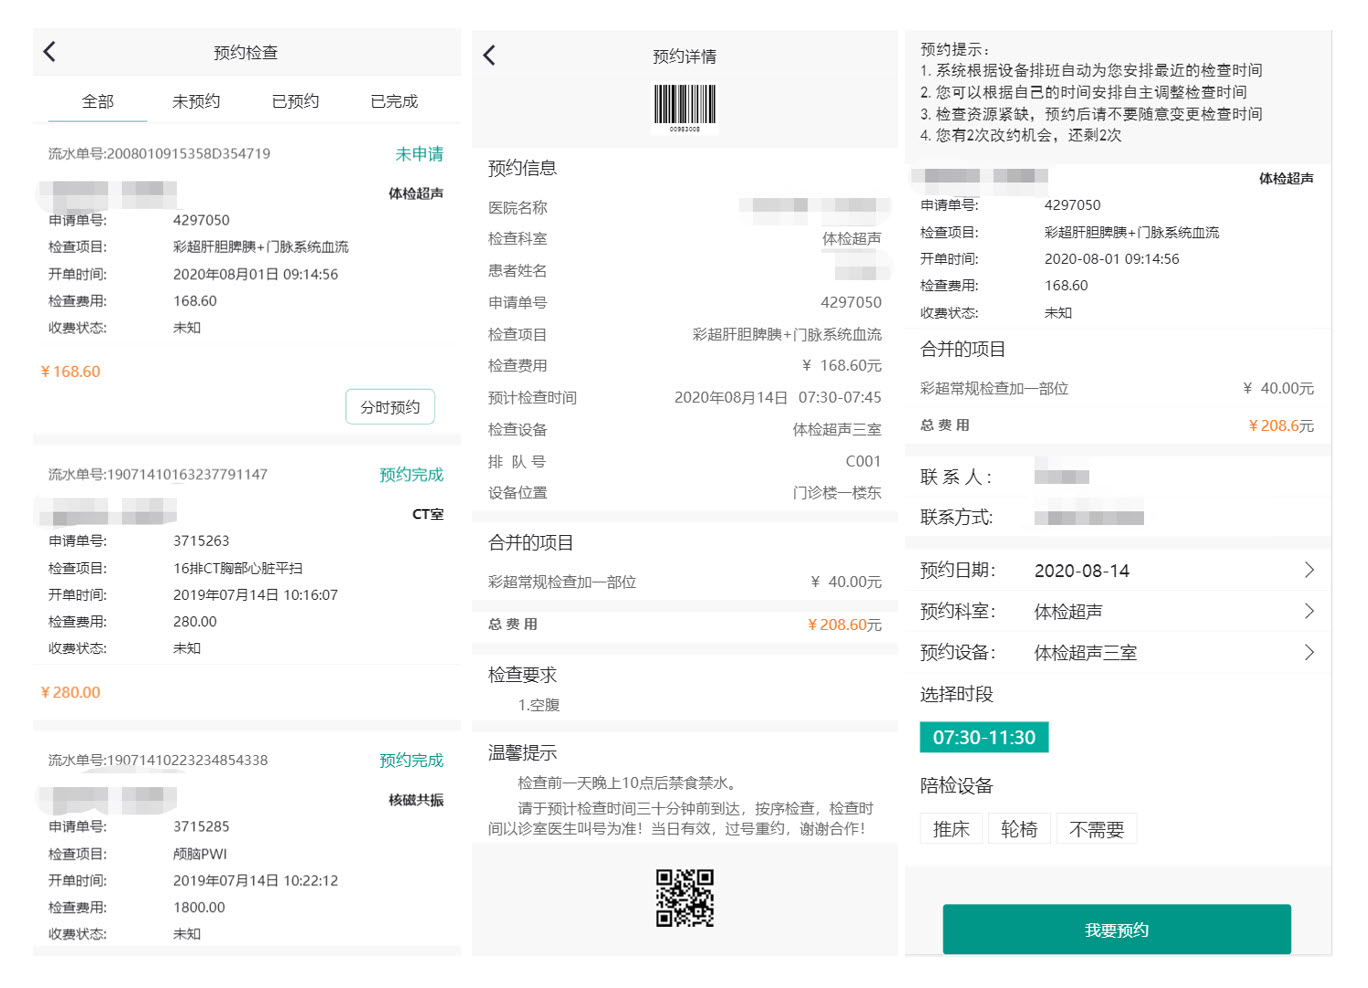
Task: Open the 预约完成 CT室 order card
Action: coord(246,582)
